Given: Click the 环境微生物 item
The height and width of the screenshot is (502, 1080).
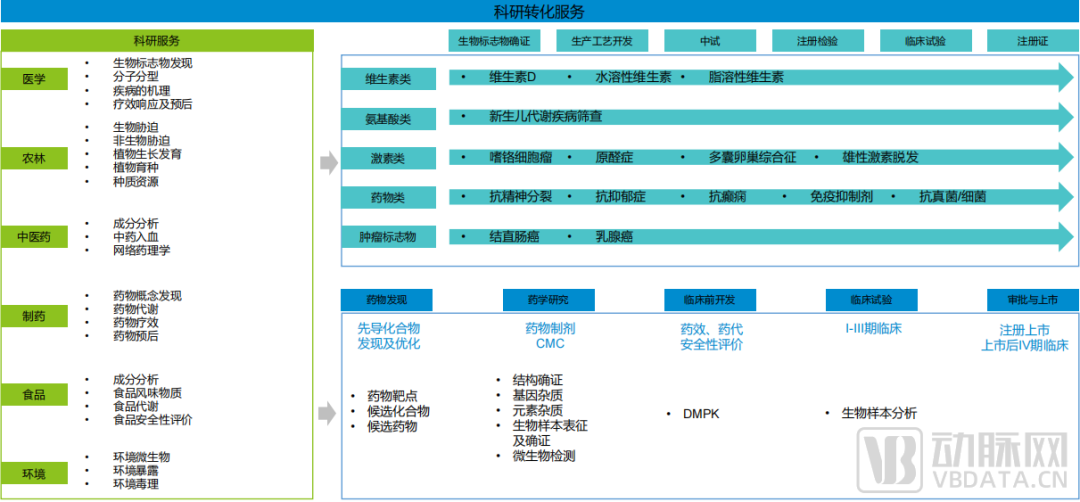Looking at the screenshot, I should 141,457.
